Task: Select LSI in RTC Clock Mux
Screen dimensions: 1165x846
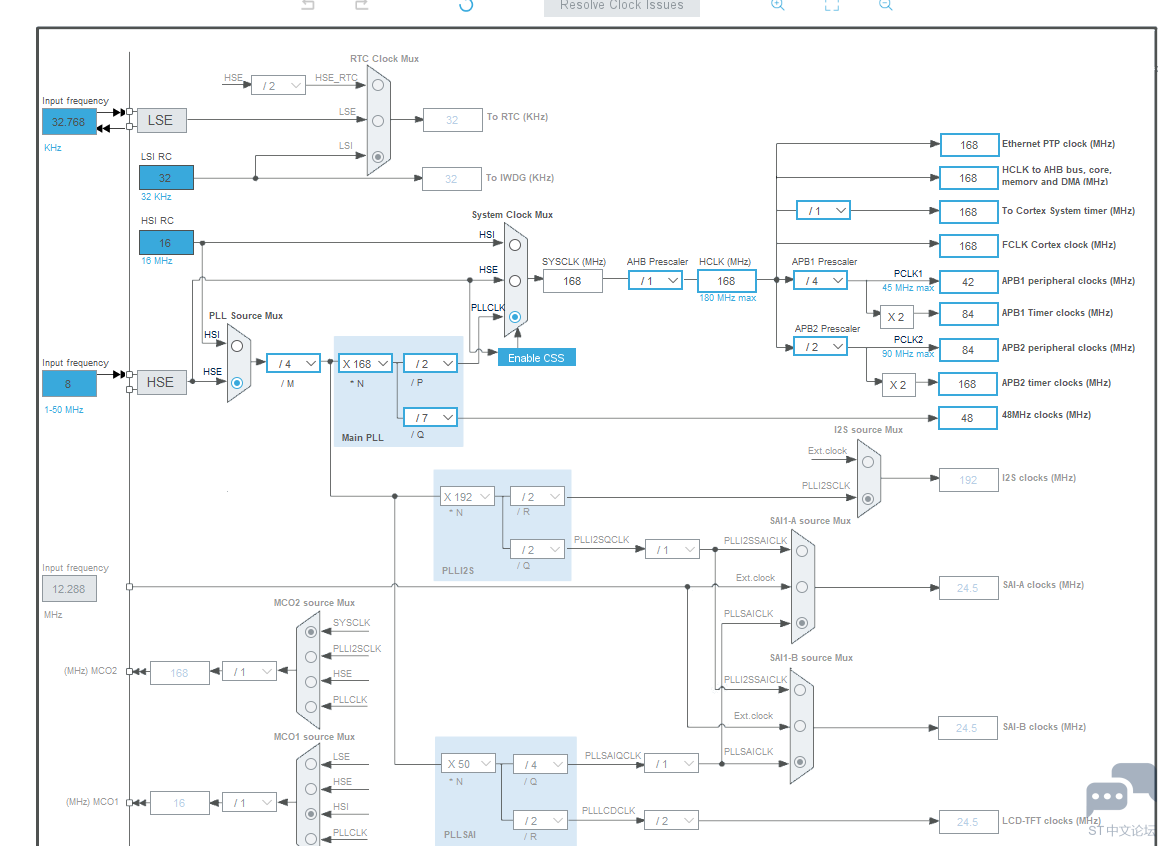Action: coord(378,157)
